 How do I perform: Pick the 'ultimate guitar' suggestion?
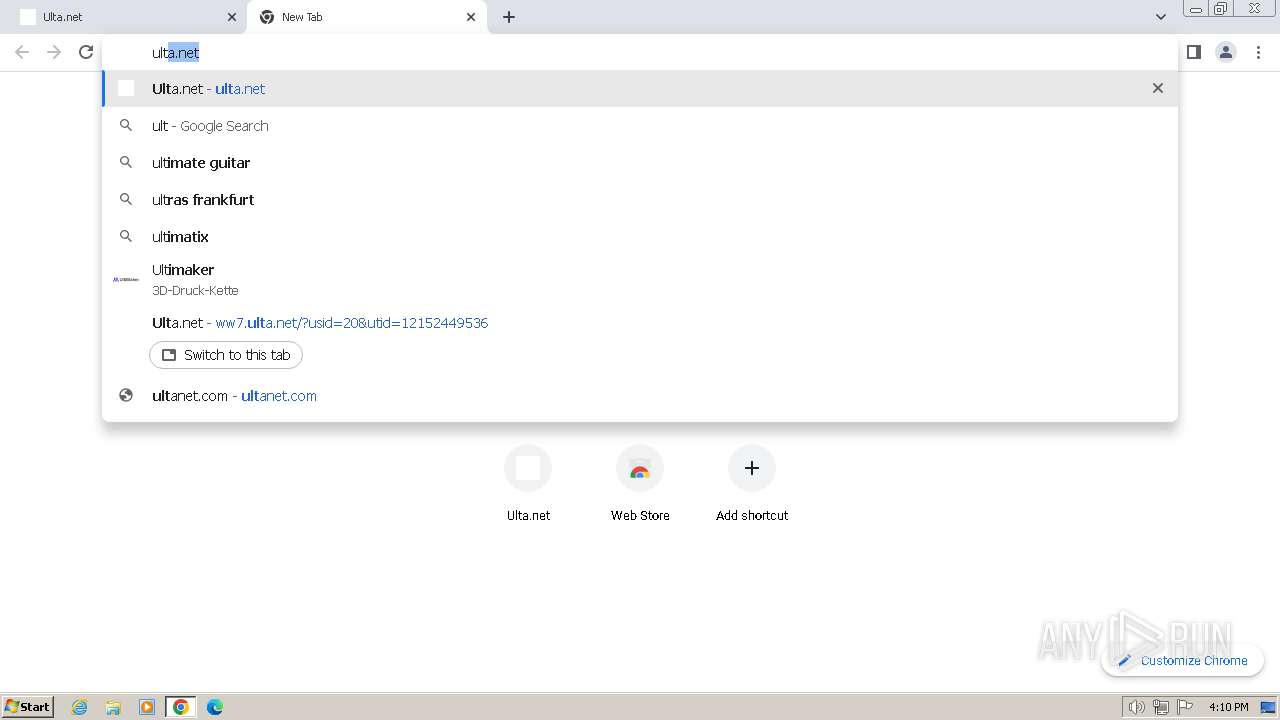point(640,163)
